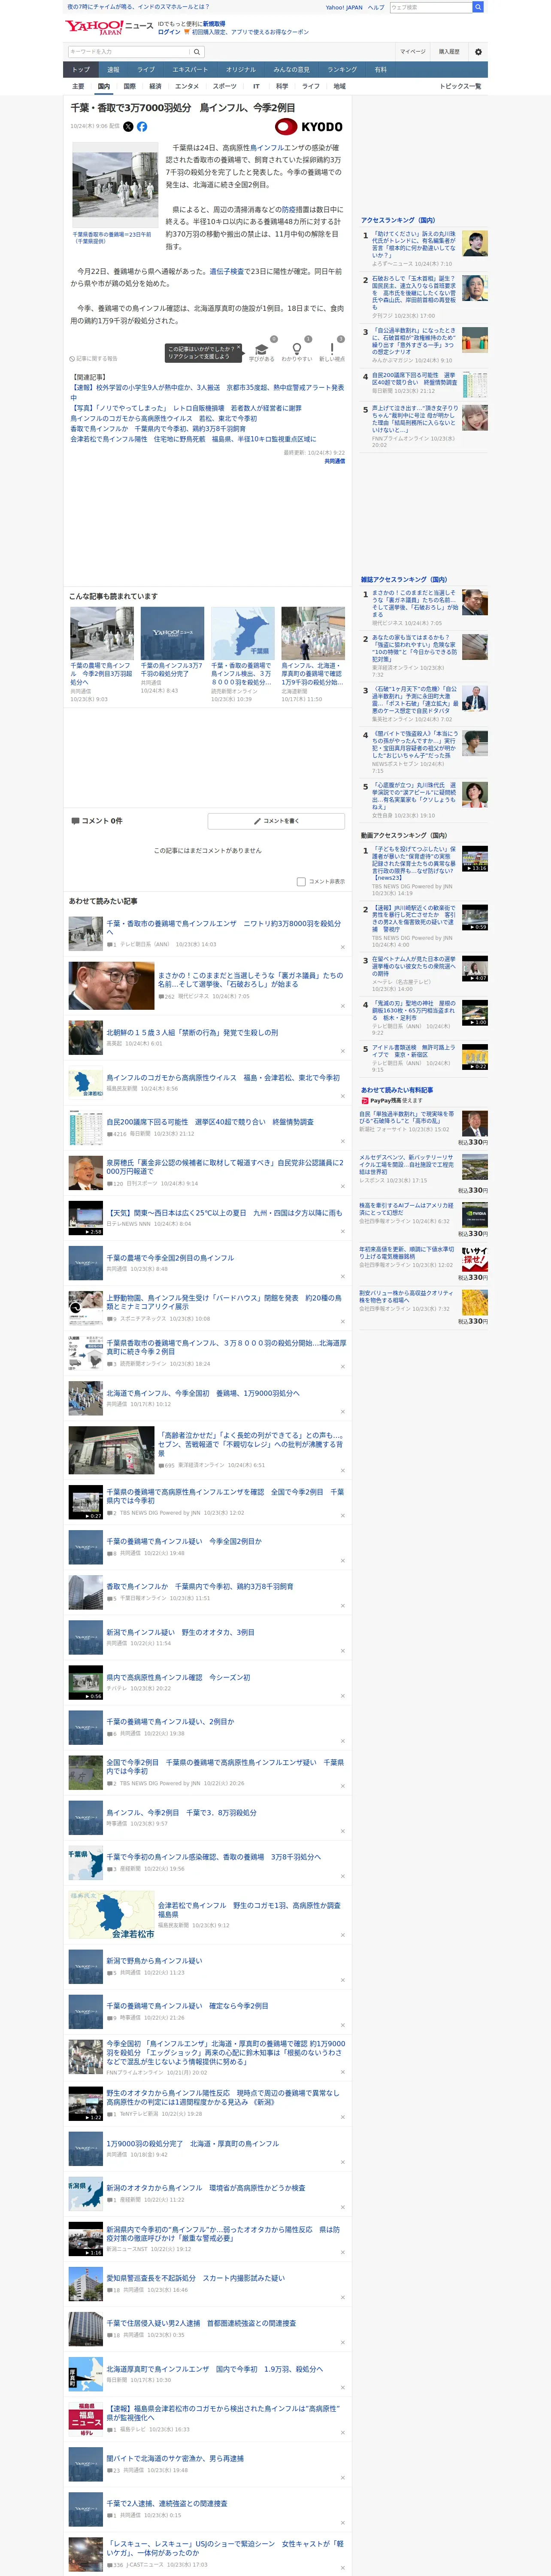Open the 速報 navigation tab
Image resolution: width=551 pixels, height=2576 pixels.
point(113,70)
